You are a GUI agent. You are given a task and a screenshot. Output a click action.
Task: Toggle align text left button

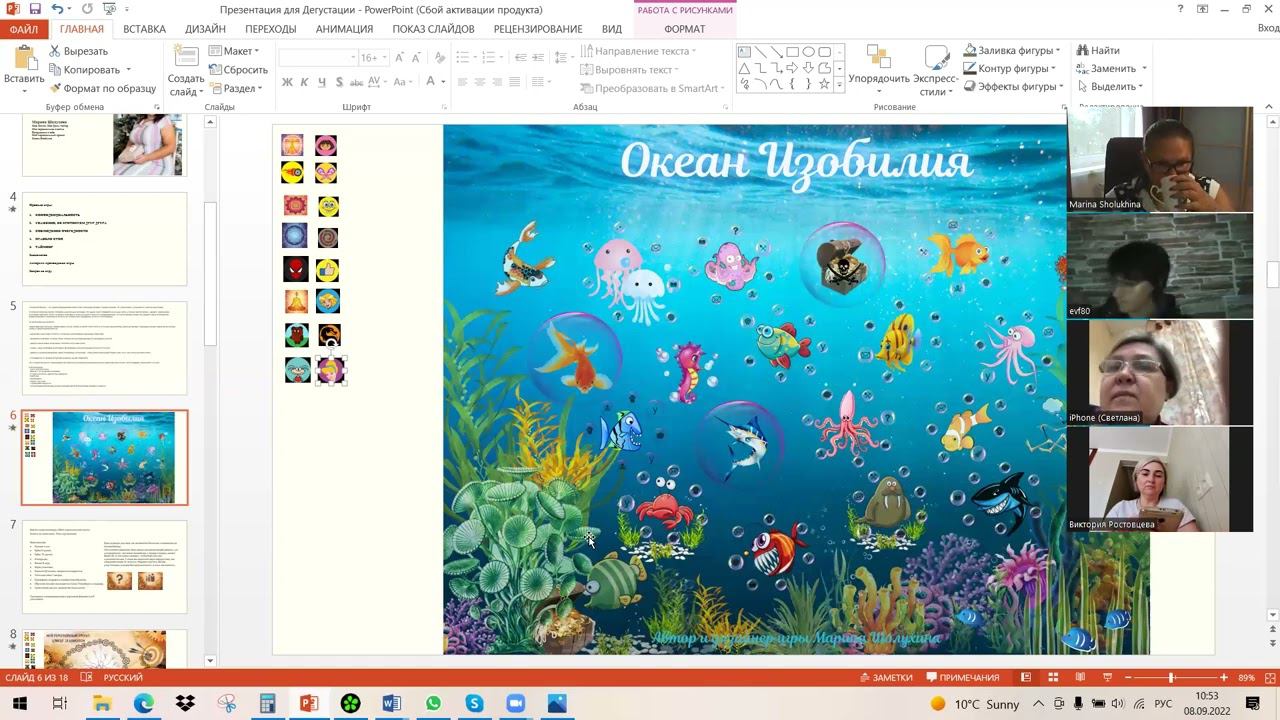pos(461,82)
